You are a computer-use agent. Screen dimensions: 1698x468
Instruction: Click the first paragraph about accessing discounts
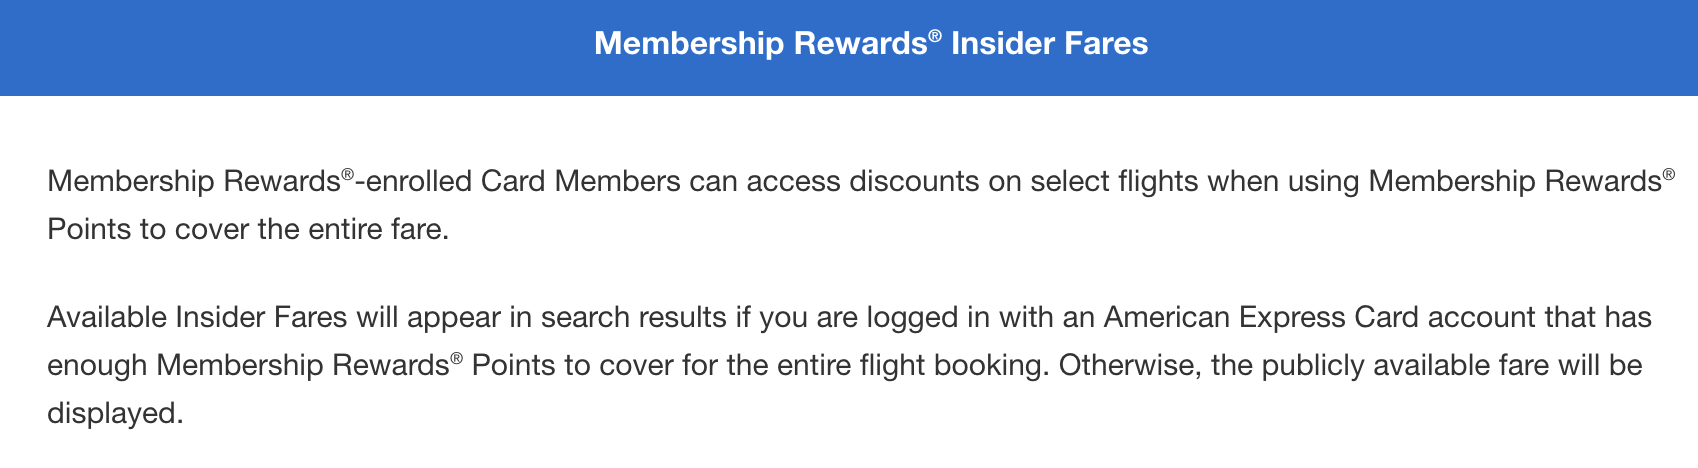[x=861, y=205]
